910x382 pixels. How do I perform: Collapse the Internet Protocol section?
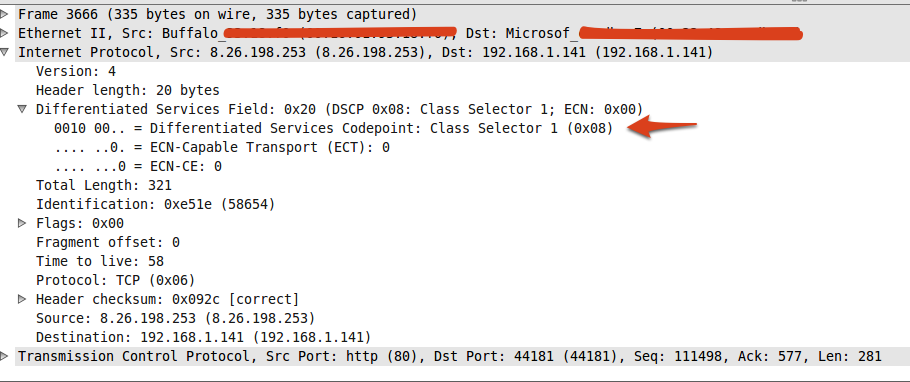pos(4,52)
